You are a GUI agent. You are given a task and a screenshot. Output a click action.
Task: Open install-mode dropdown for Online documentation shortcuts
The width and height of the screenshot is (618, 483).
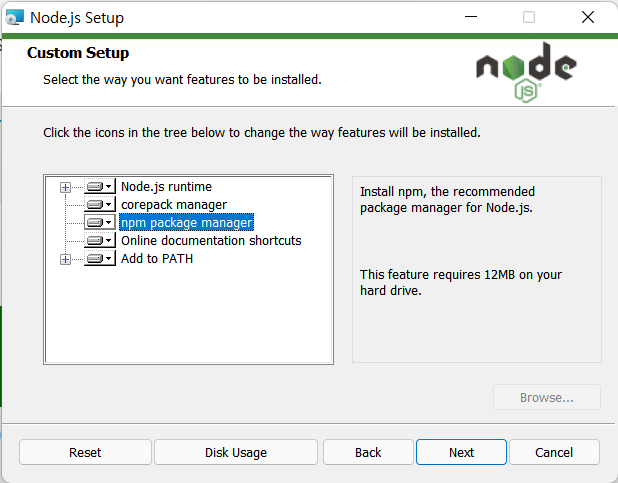100,241
